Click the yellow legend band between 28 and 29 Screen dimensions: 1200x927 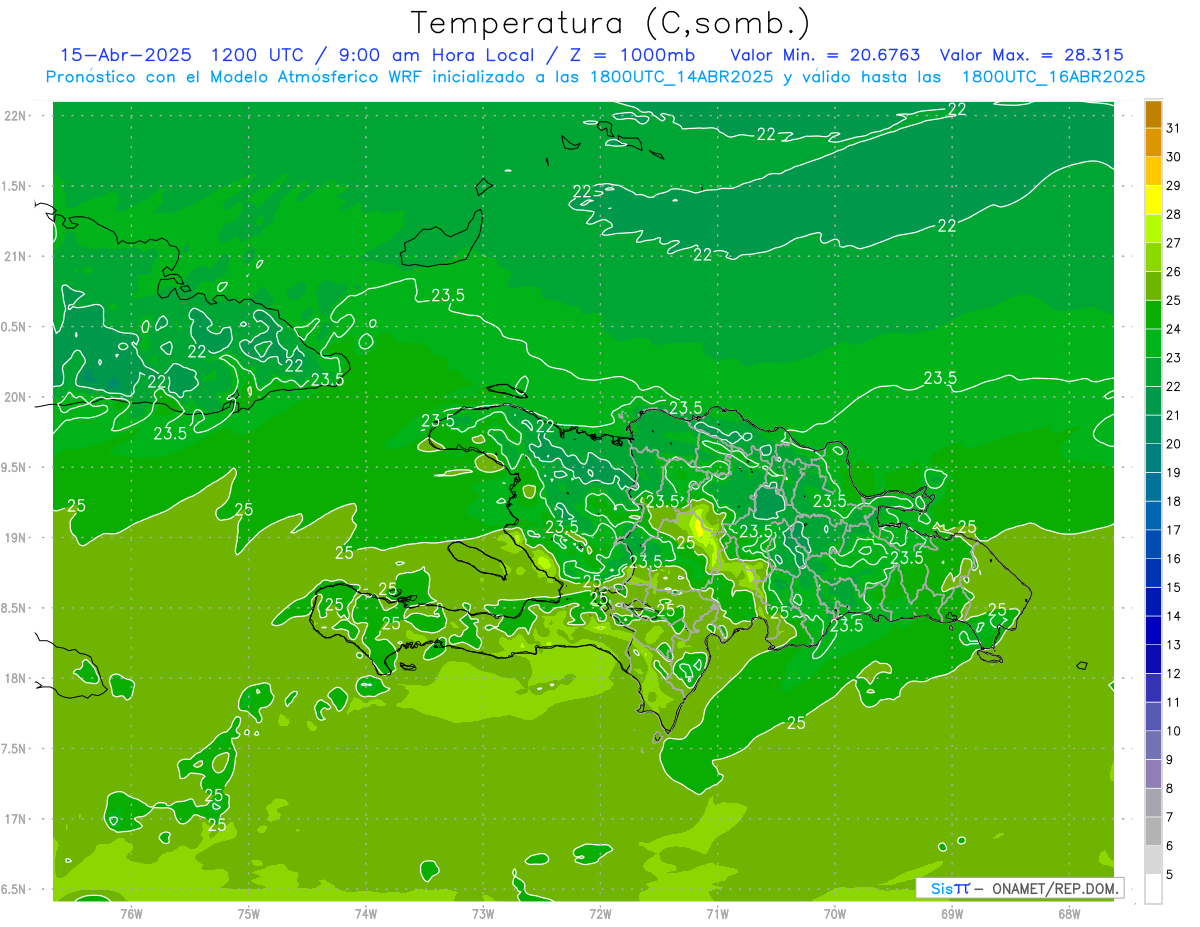[x=1153, y=200]
